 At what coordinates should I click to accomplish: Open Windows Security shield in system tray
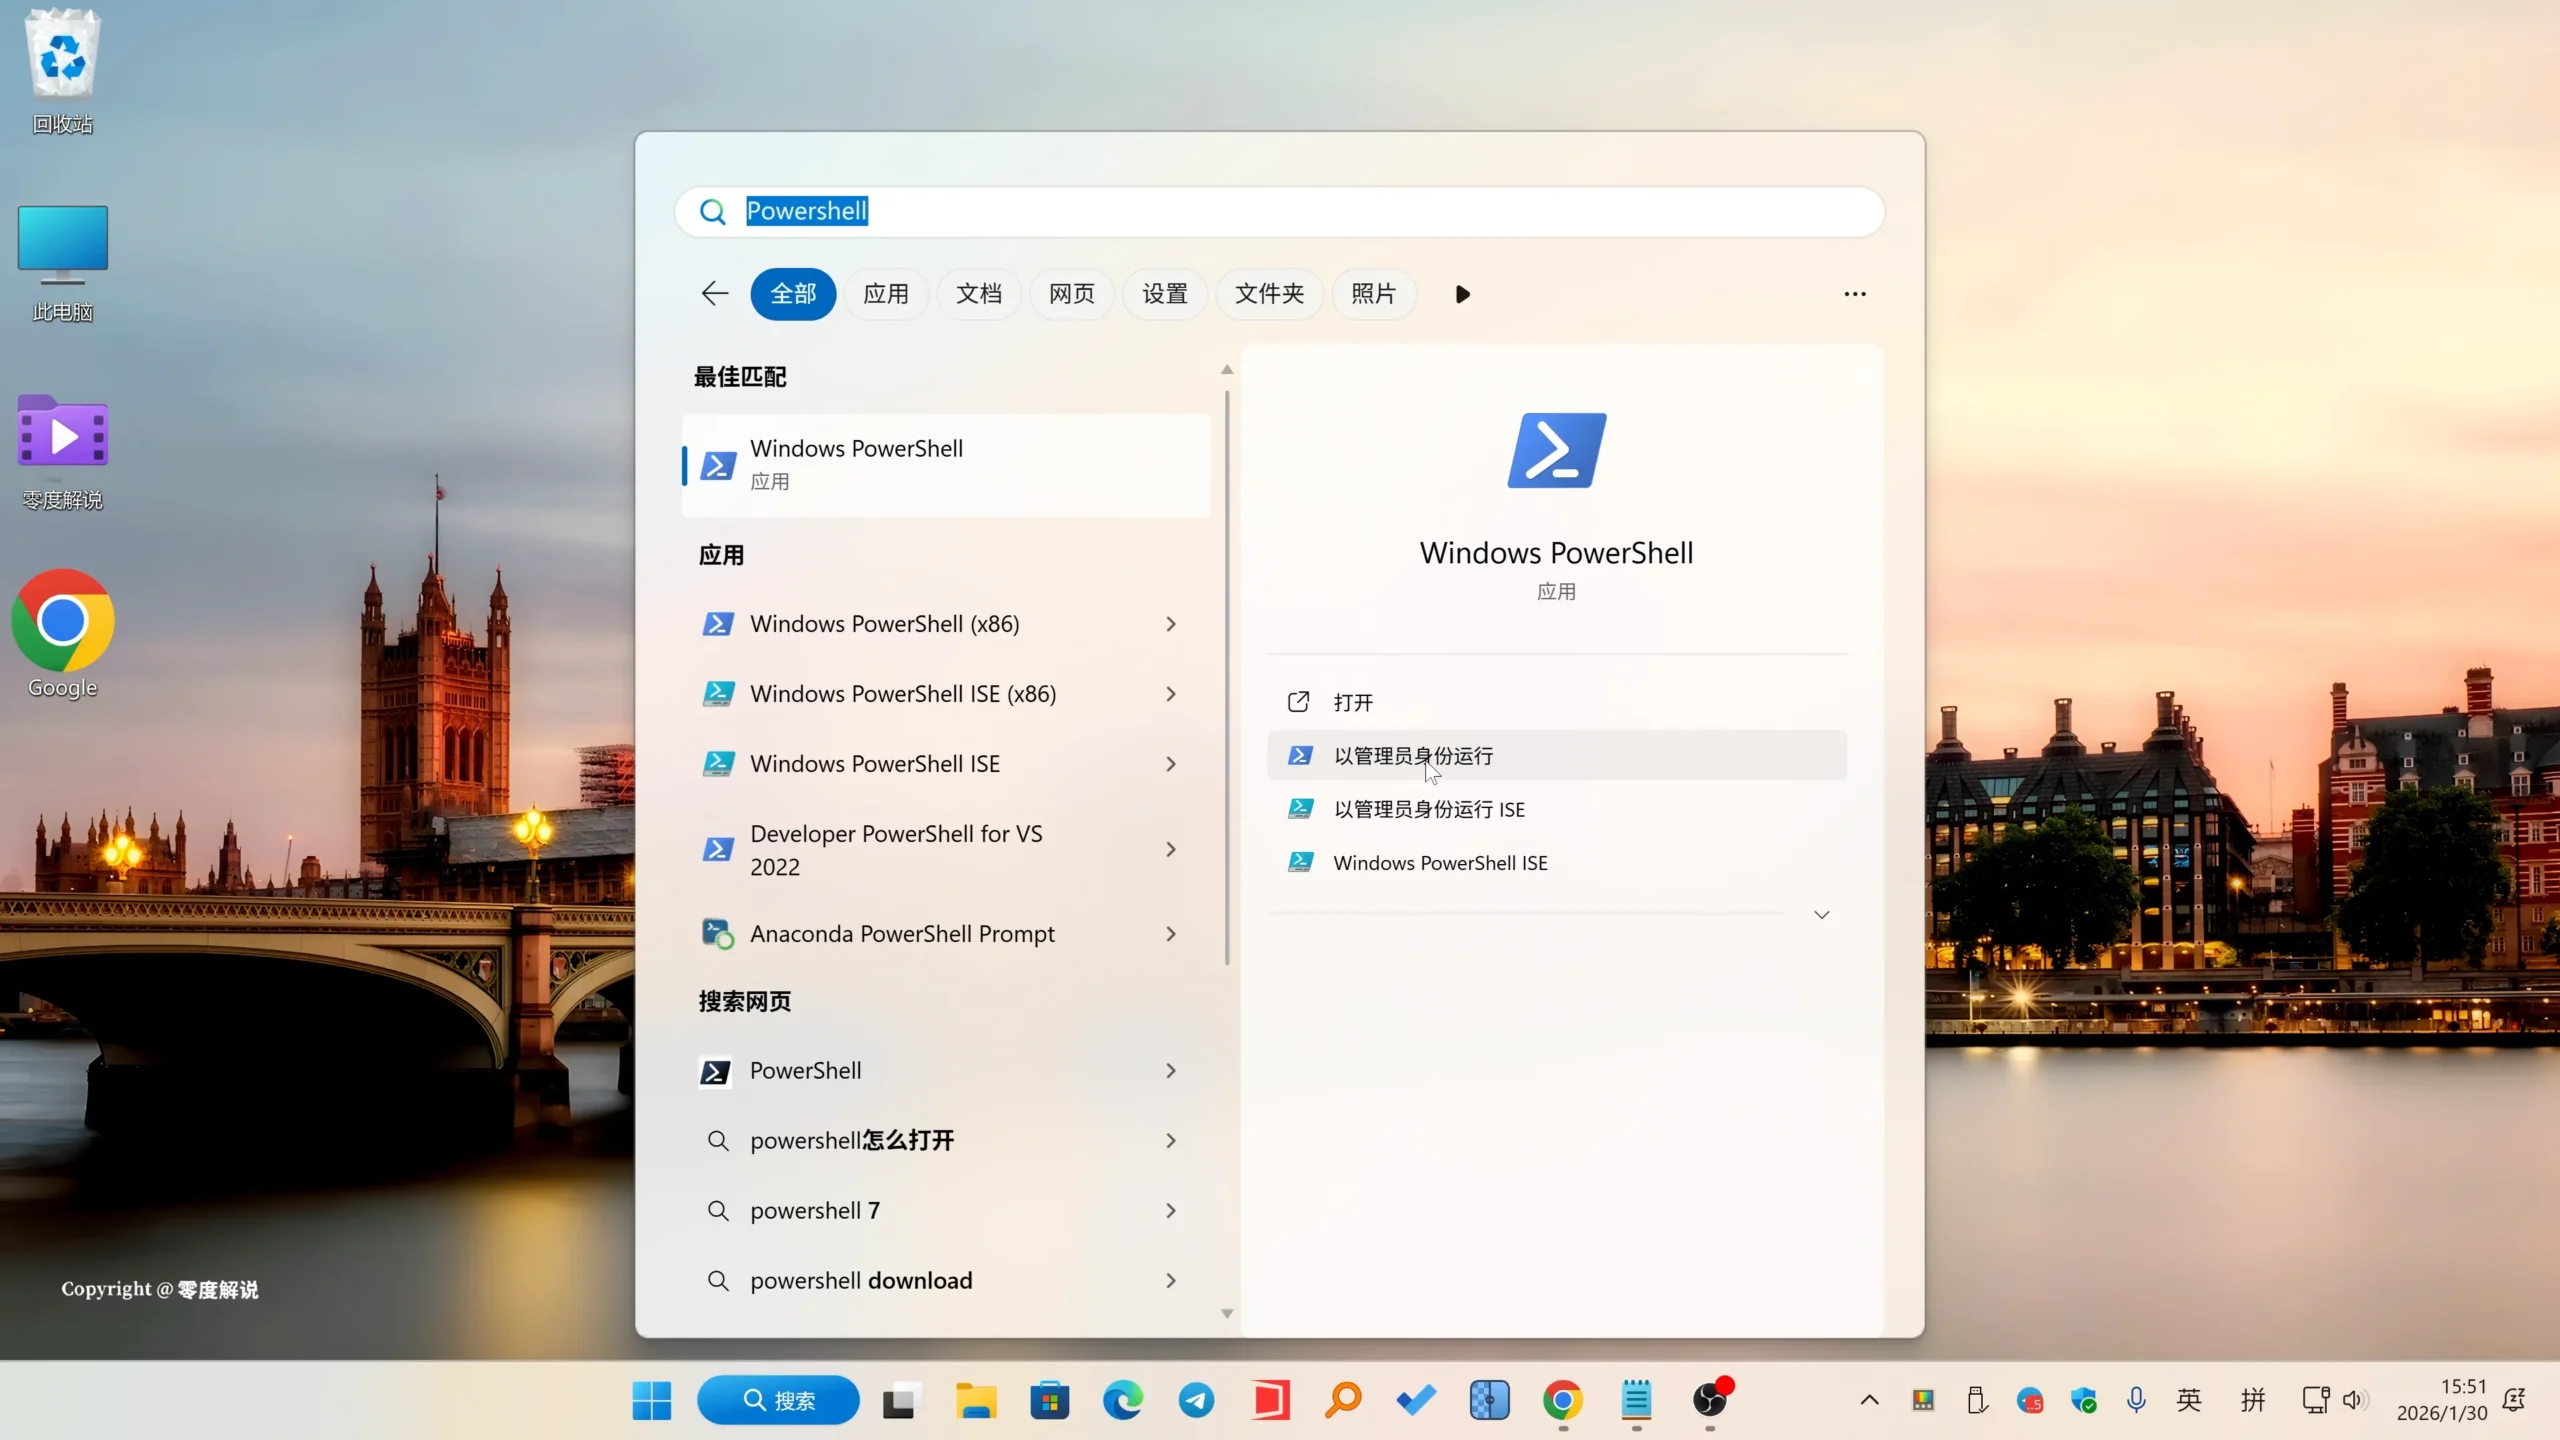click(x=2084, y=1400)
